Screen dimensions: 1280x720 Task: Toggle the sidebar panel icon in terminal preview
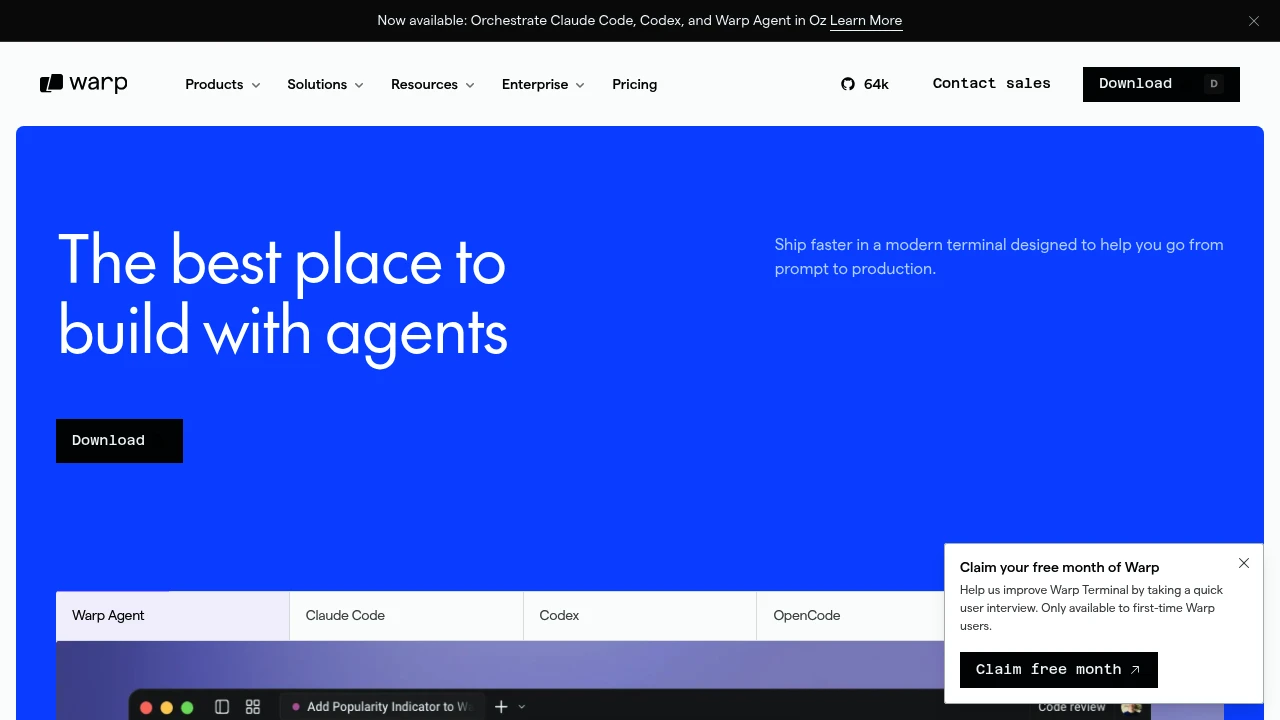[222, 707]
